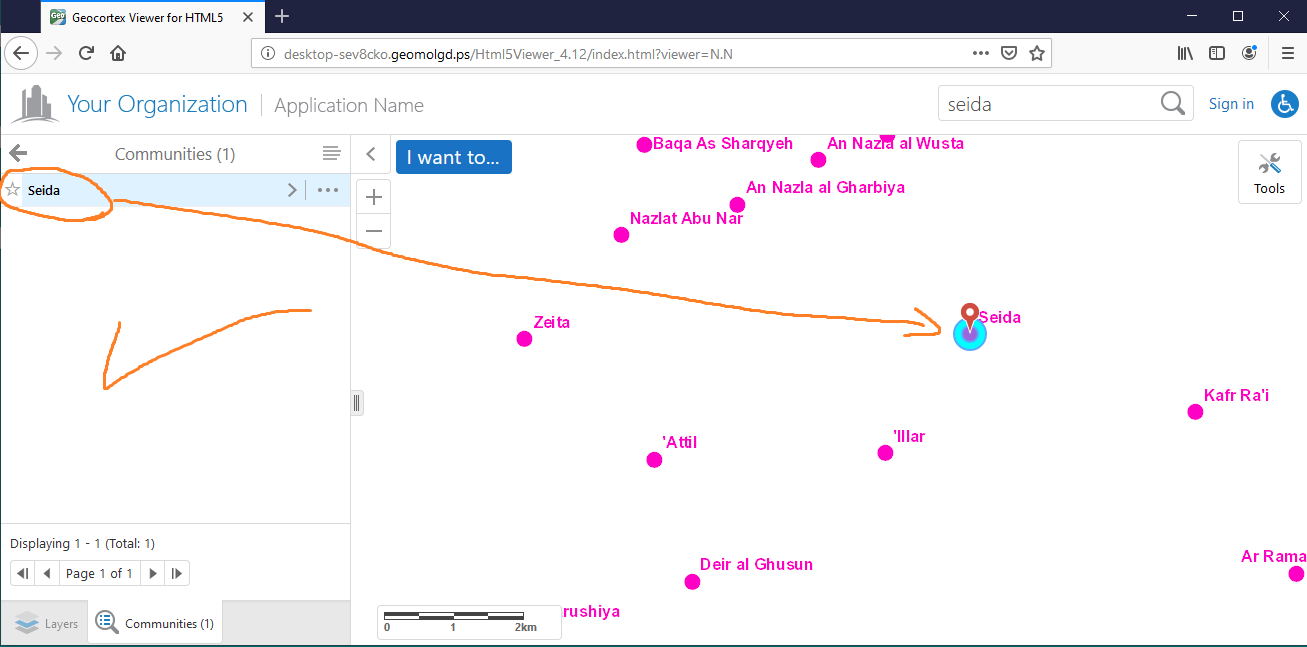Click the Pocket save icon in address bar
The height and width of the screenshot is (647, 1307).
tap(1010, 53)
